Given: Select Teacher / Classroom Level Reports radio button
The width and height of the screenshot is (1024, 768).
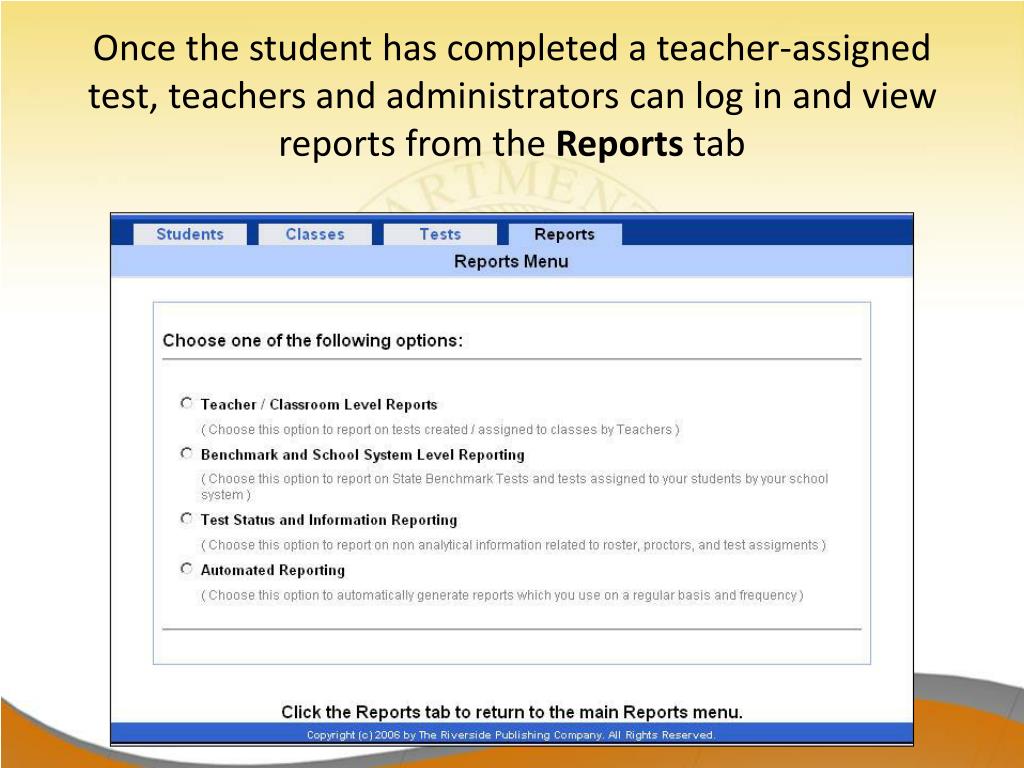Looking at the screenshot, I should coord(187,403).
